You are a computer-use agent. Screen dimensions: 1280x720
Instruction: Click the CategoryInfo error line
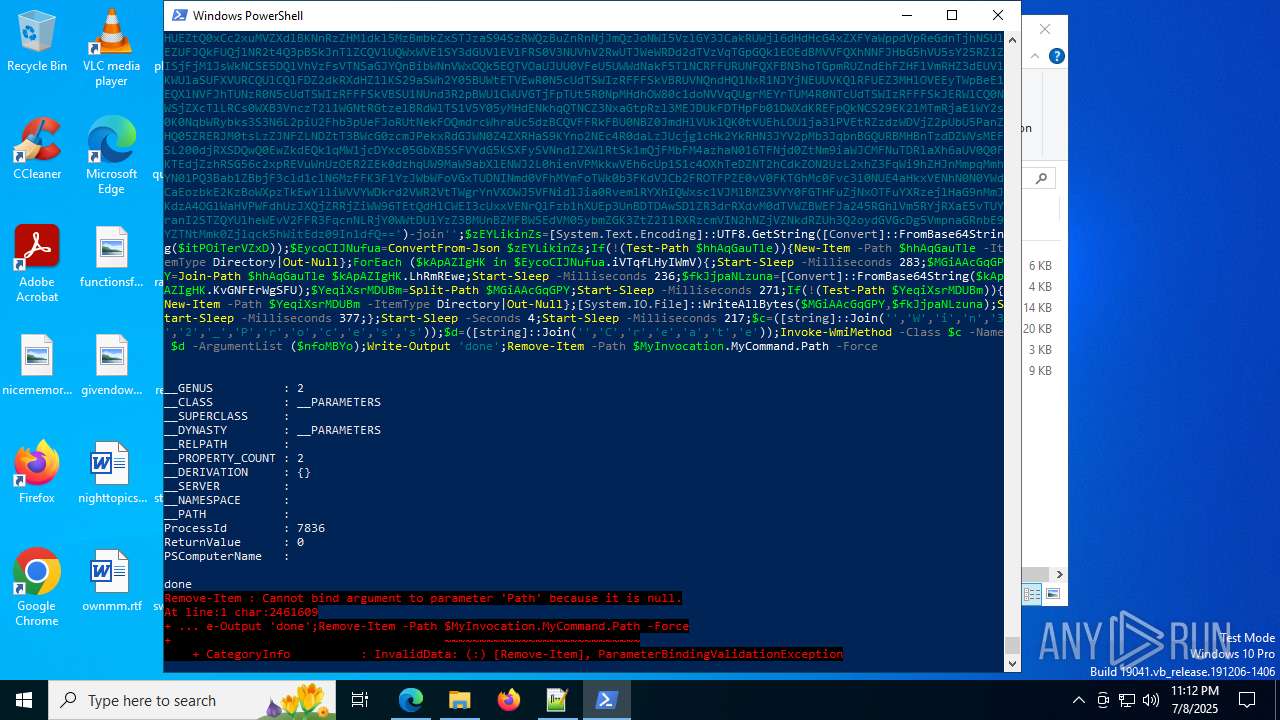517,654
